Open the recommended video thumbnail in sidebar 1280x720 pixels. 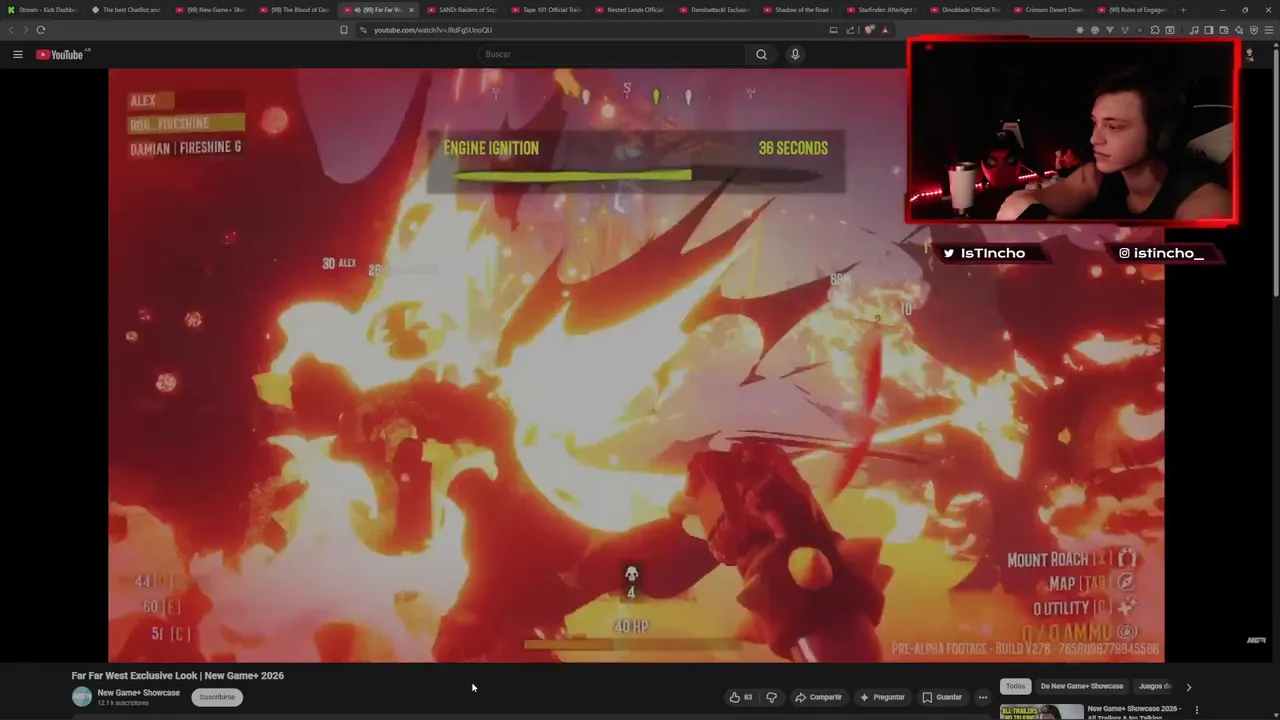tap(1042, 712)
